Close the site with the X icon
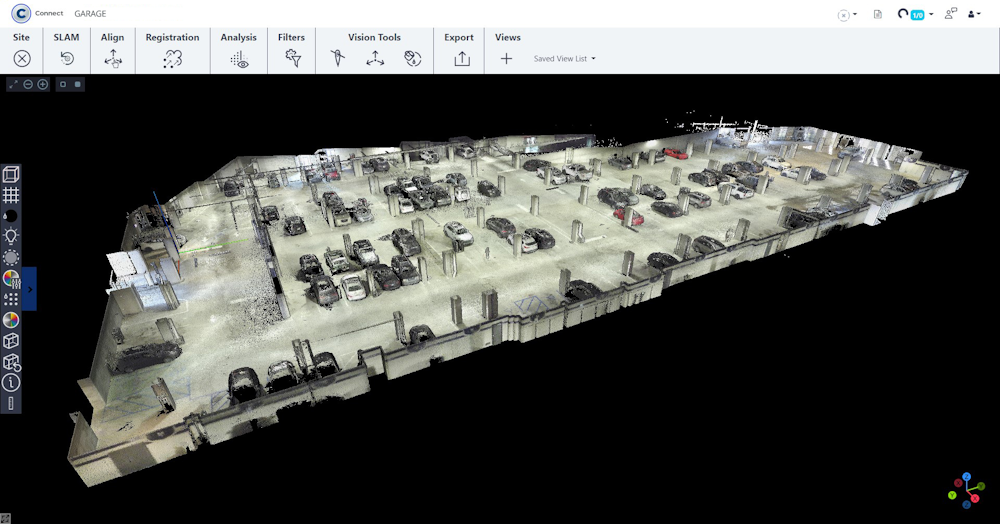1000x524 pixels. pyautogui.click(x=22, y=59)
